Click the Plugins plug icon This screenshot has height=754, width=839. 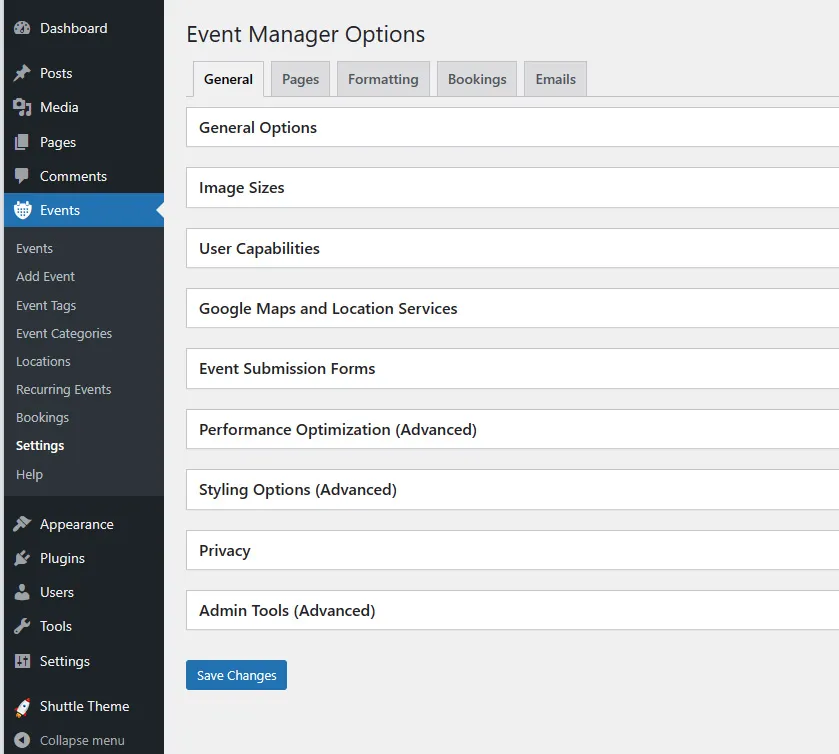[x=22, y=558]
